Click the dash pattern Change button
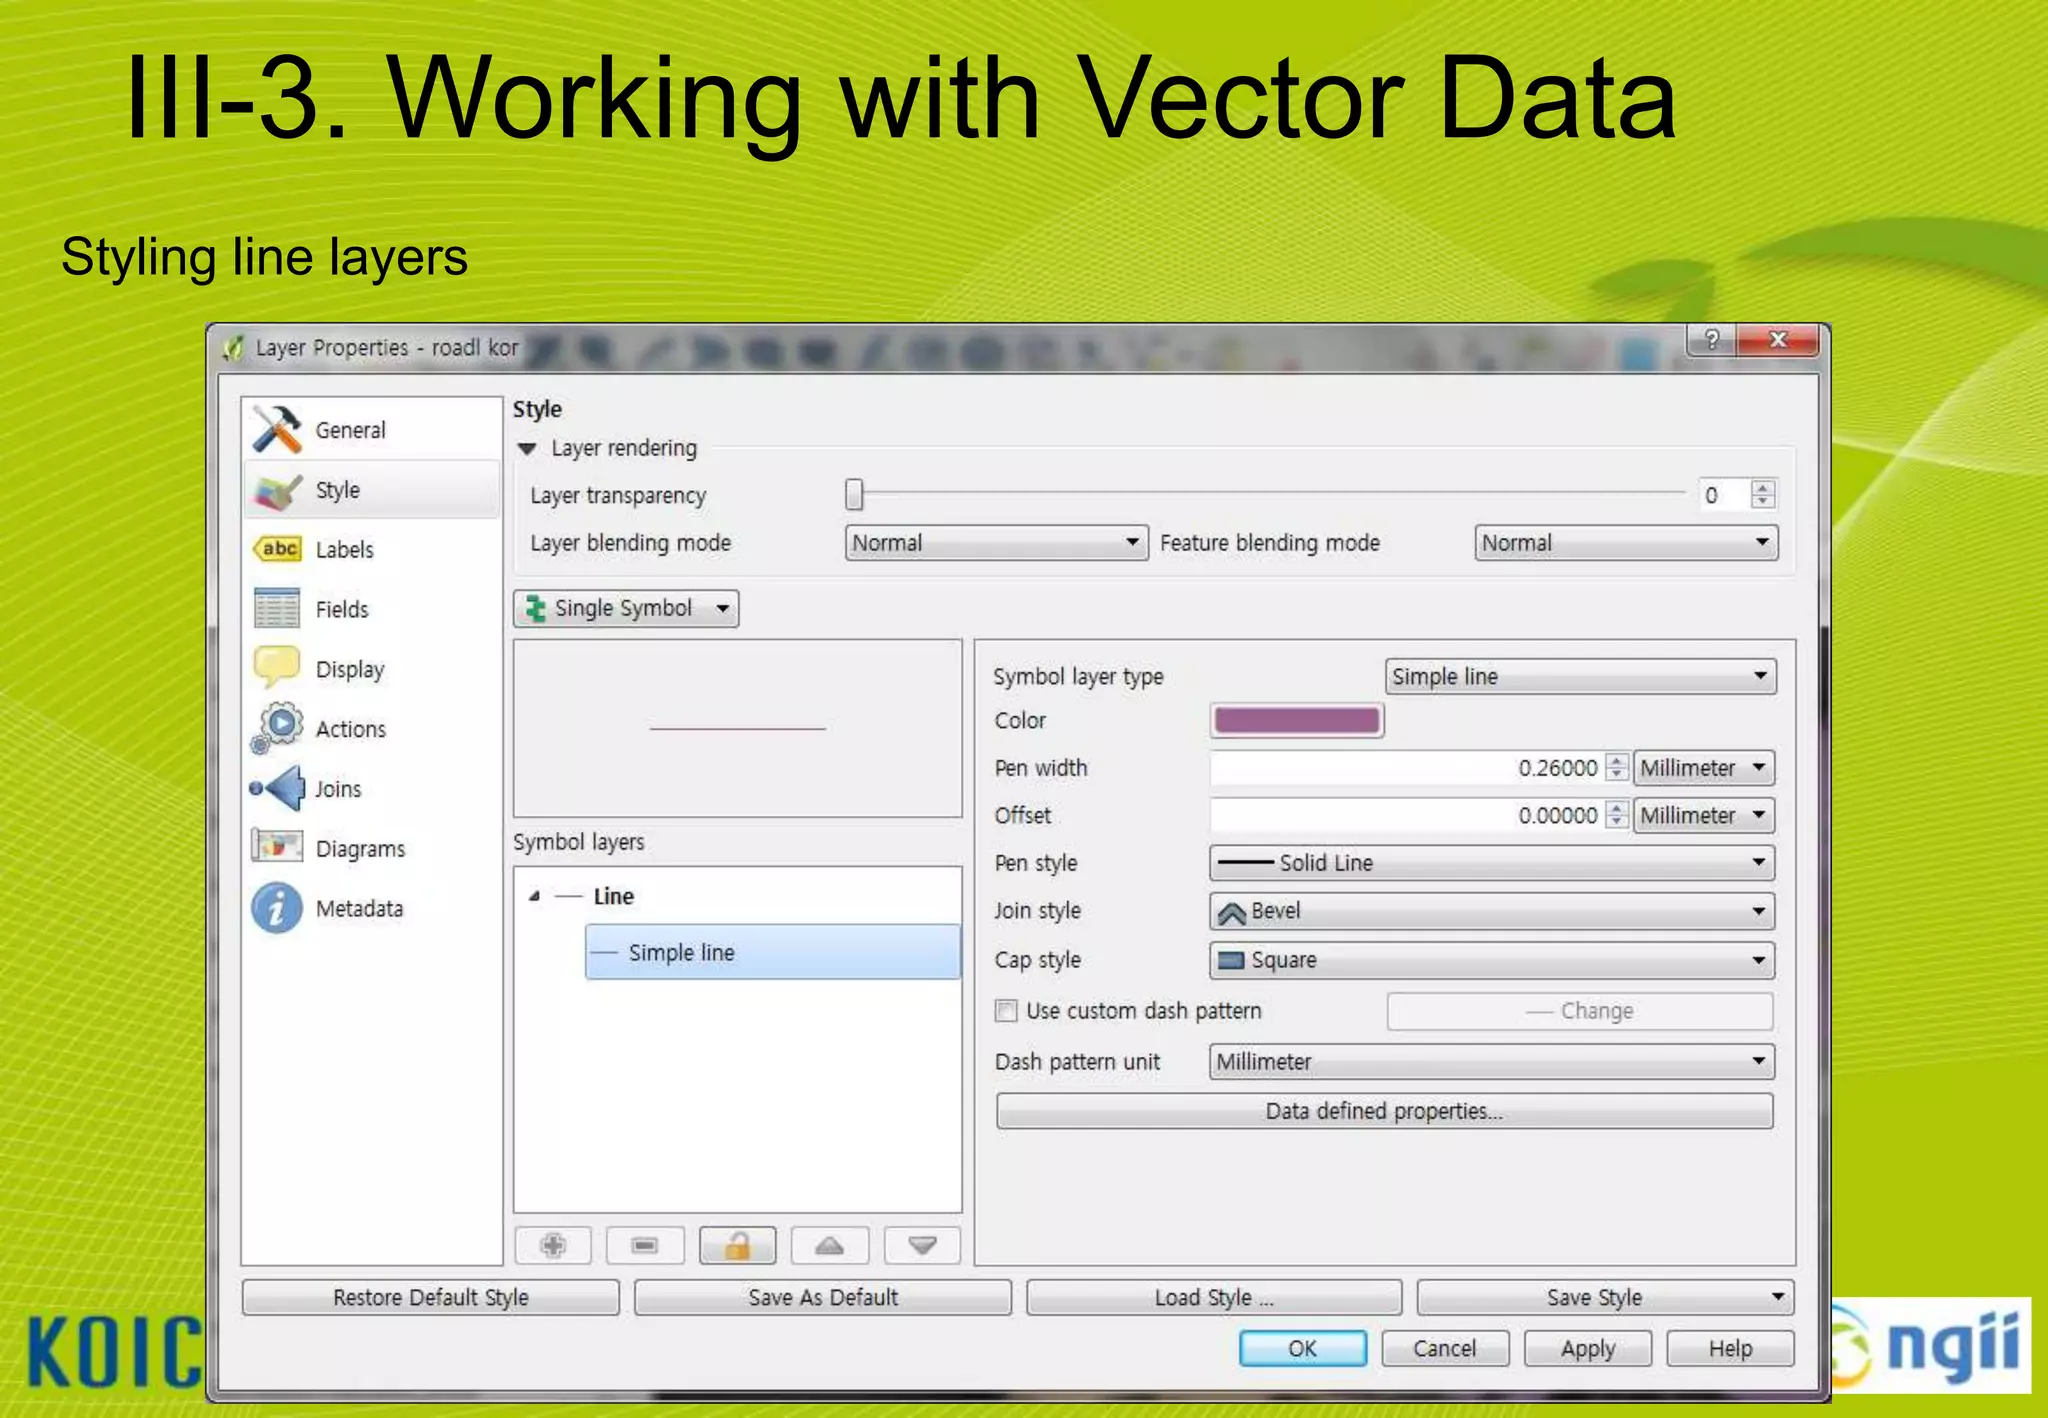2048x1418 pixels. (1580, 1011)
